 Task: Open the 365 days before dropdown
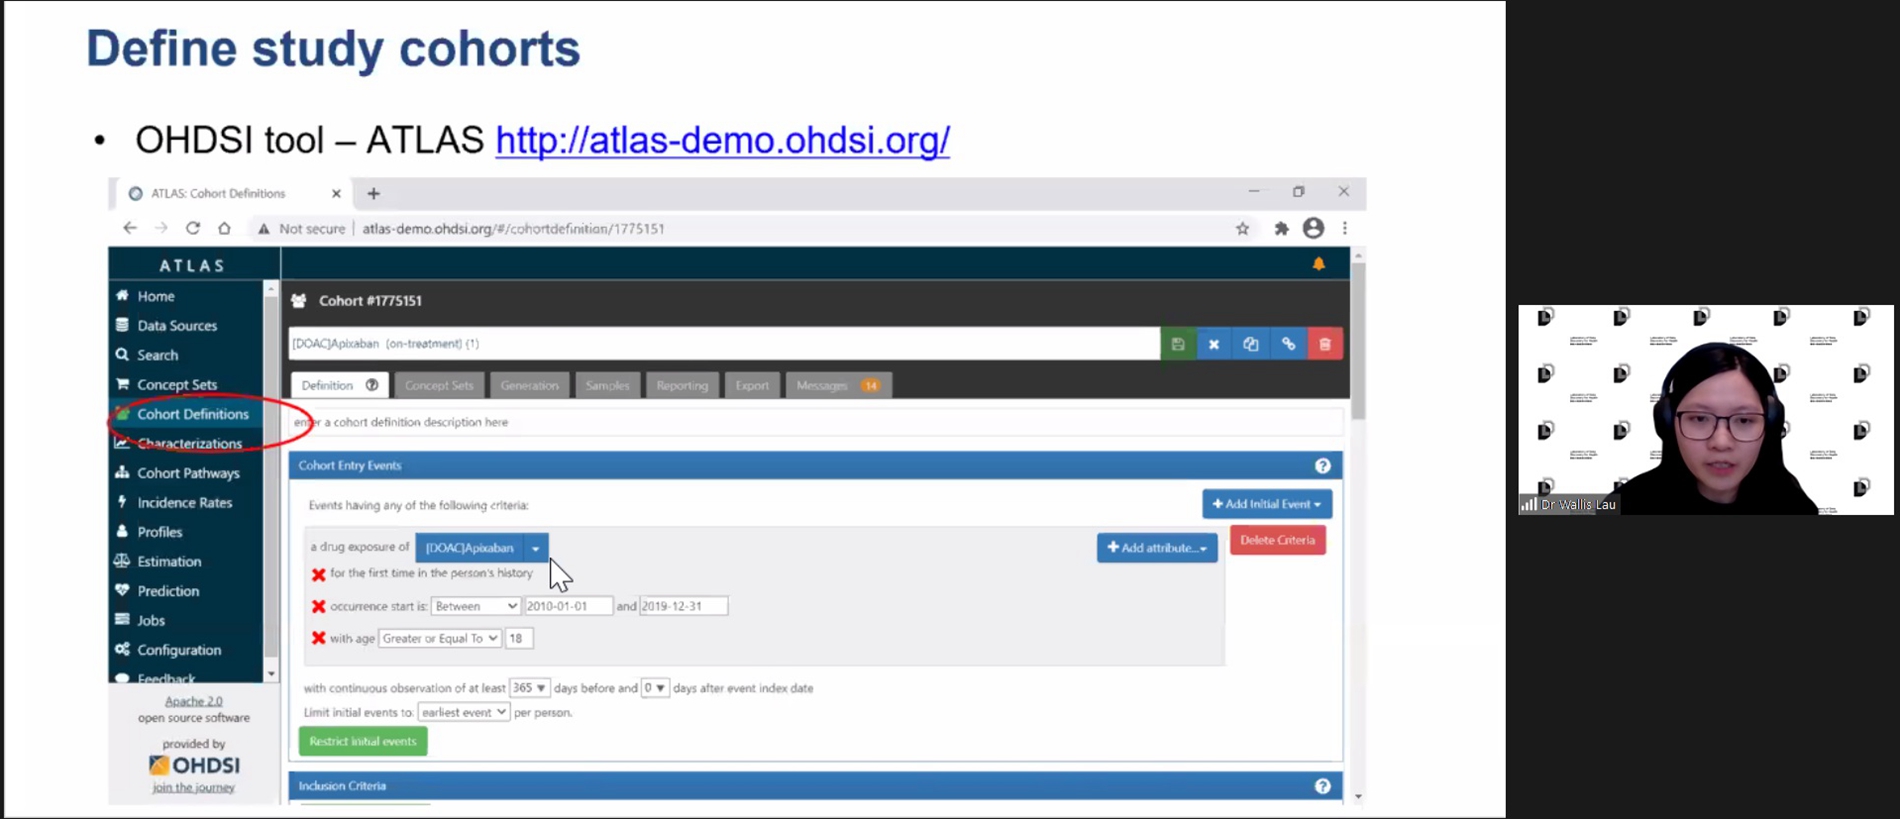(529, 688)
